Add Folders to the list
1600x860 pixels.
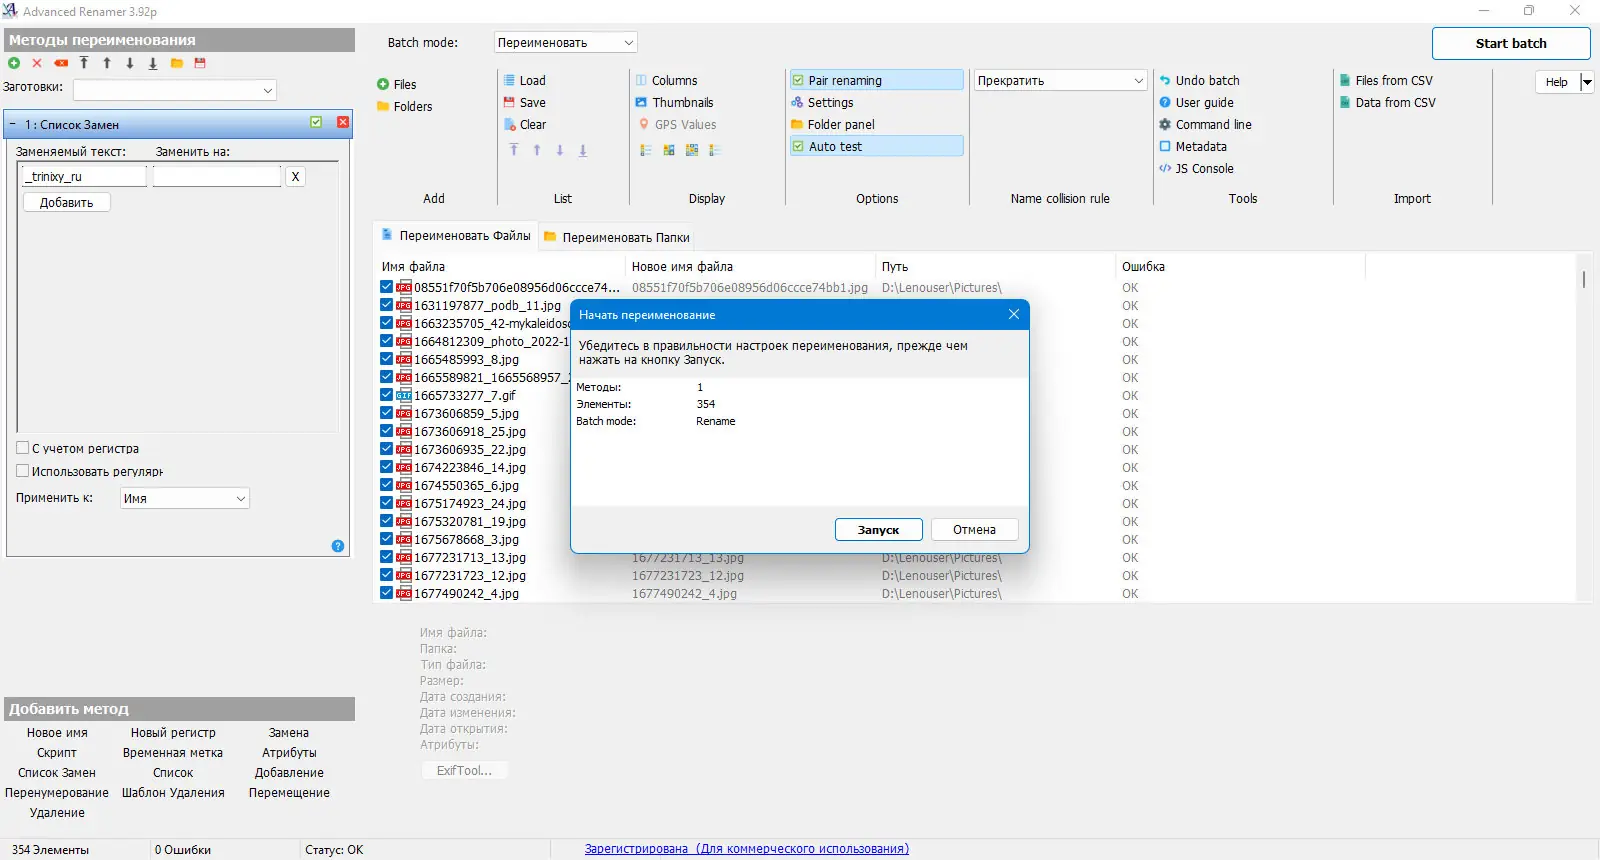405,107
